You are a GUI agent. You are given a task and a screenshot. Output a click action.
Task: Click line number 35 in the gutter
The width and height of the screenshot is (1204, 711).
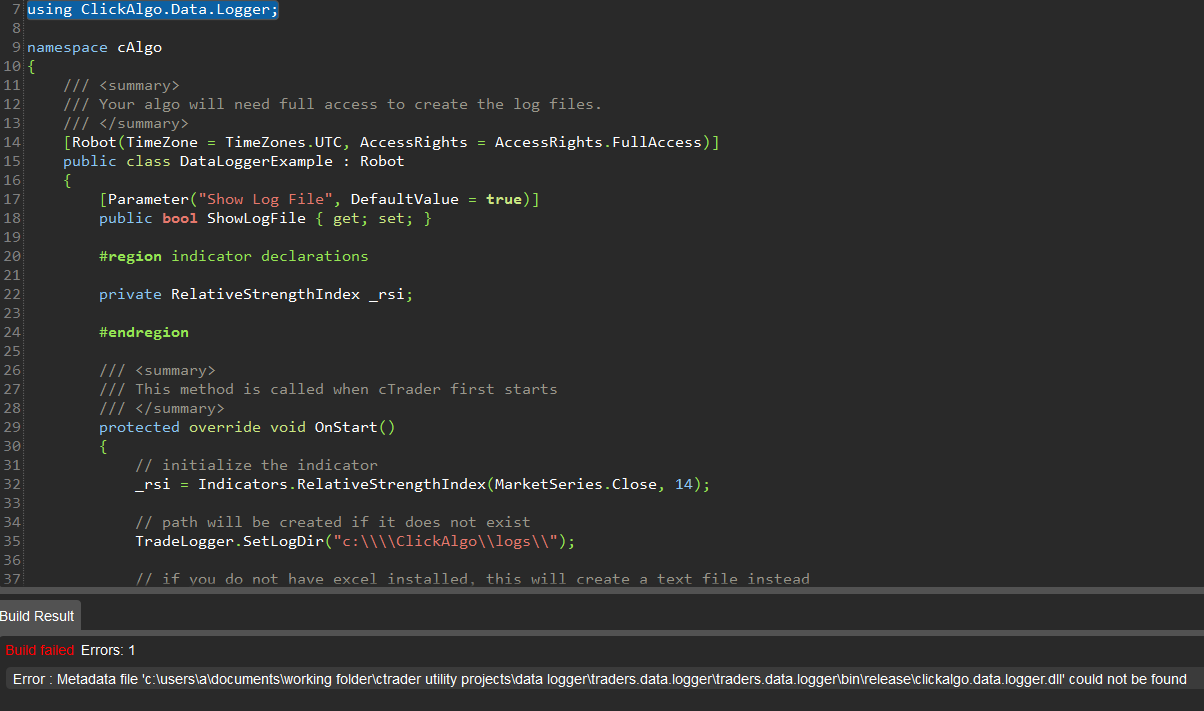(x=12, y=541)
